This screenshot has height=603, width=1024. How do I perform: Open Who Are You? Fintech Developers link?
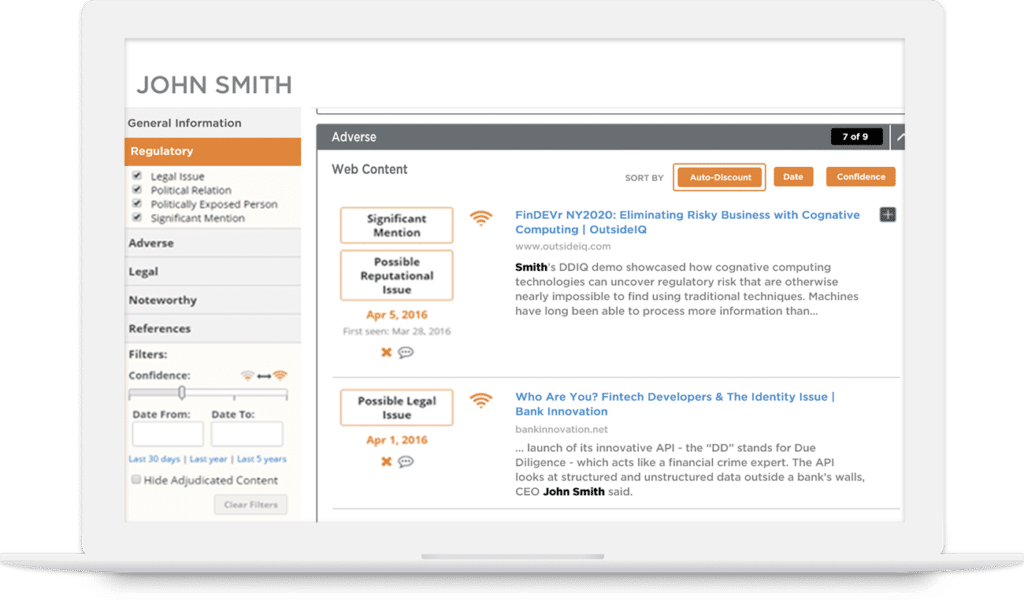(x=675, y=404)
